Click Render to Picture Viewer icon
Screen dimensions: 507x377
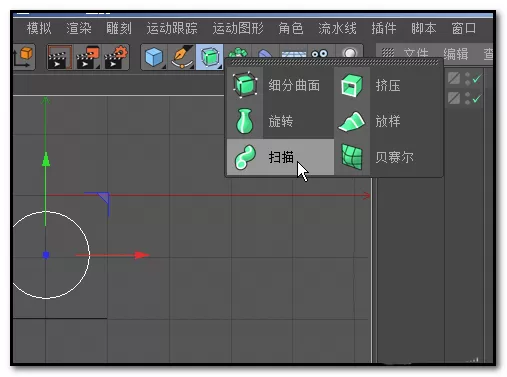click(88, 57)
